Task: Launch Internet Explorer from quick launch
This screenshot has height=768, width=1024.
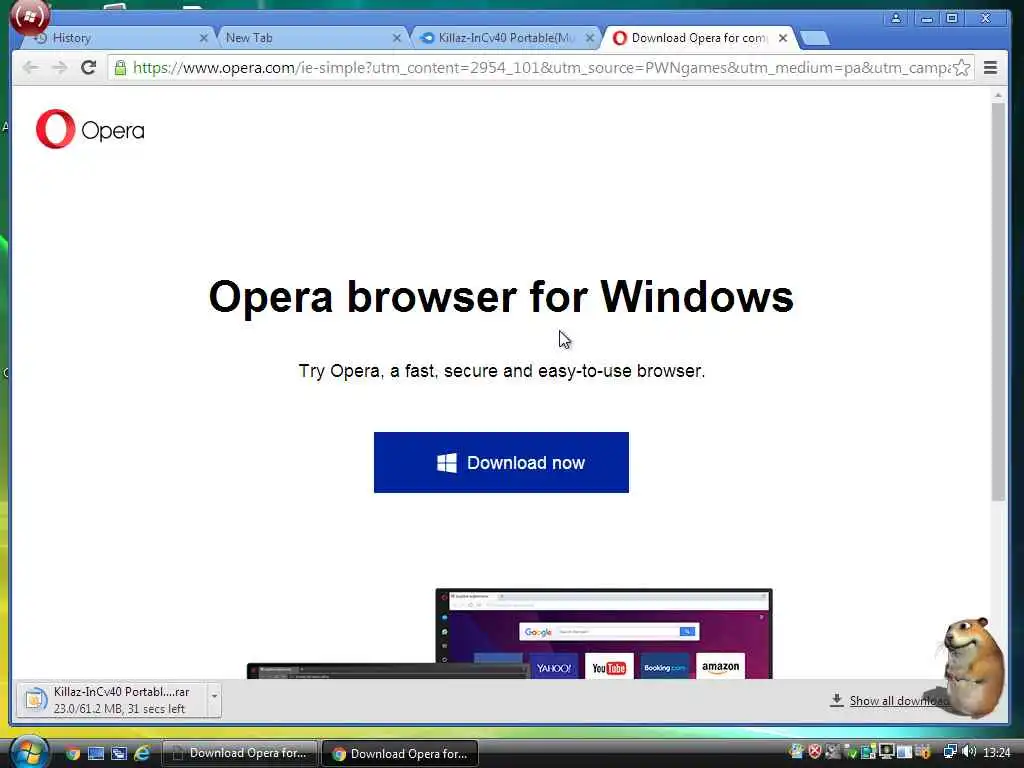Action: click(142, 754)
